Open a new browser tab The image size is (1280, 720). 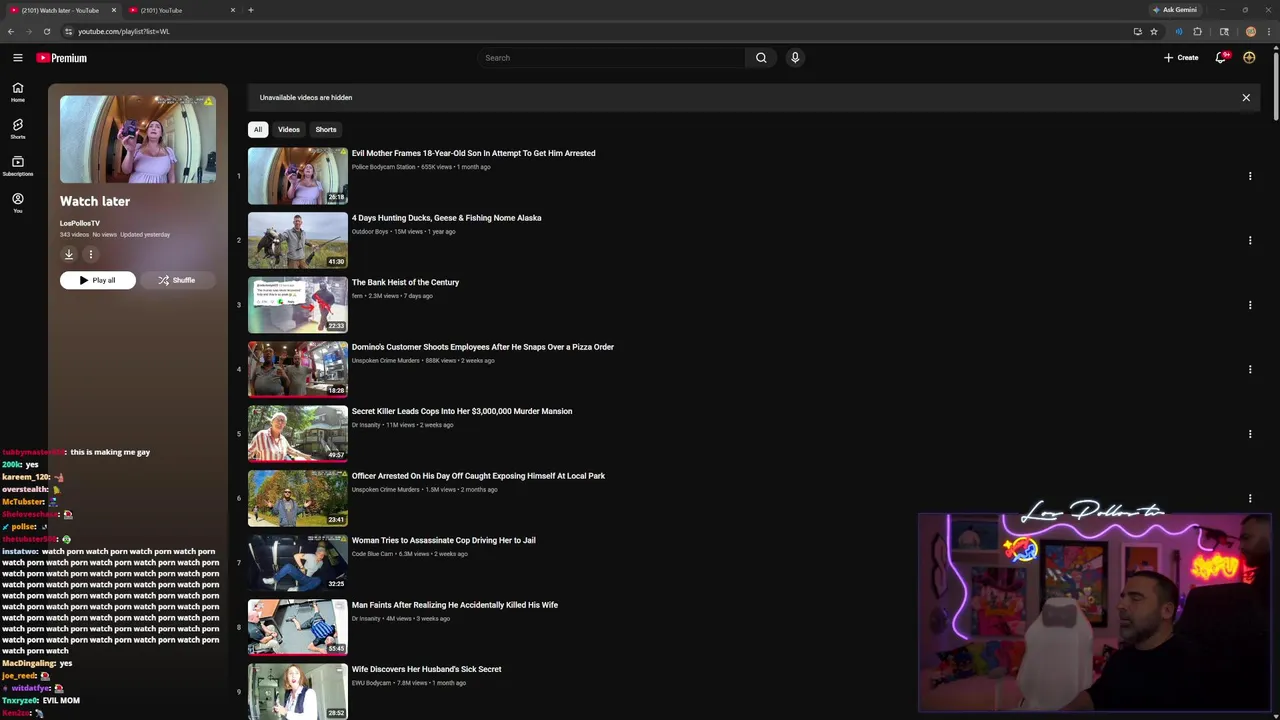coord(251,10)
